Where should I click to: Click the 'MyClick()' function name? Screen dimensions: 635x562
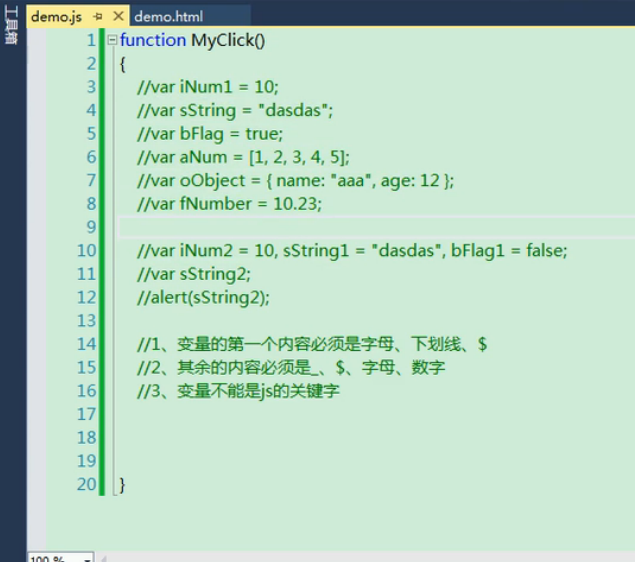228,41
